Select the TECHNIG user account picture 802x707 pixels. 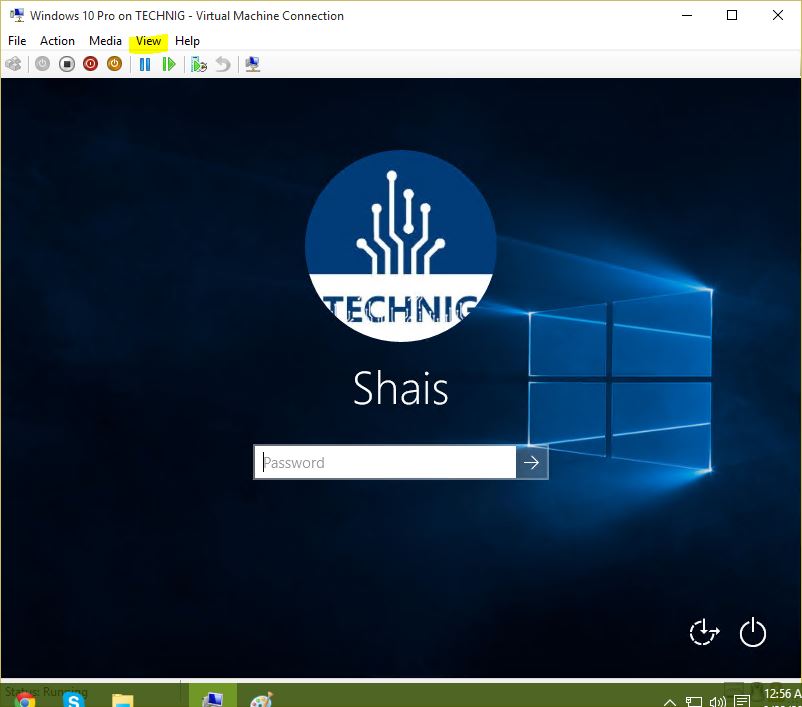[x=400, y=246]
